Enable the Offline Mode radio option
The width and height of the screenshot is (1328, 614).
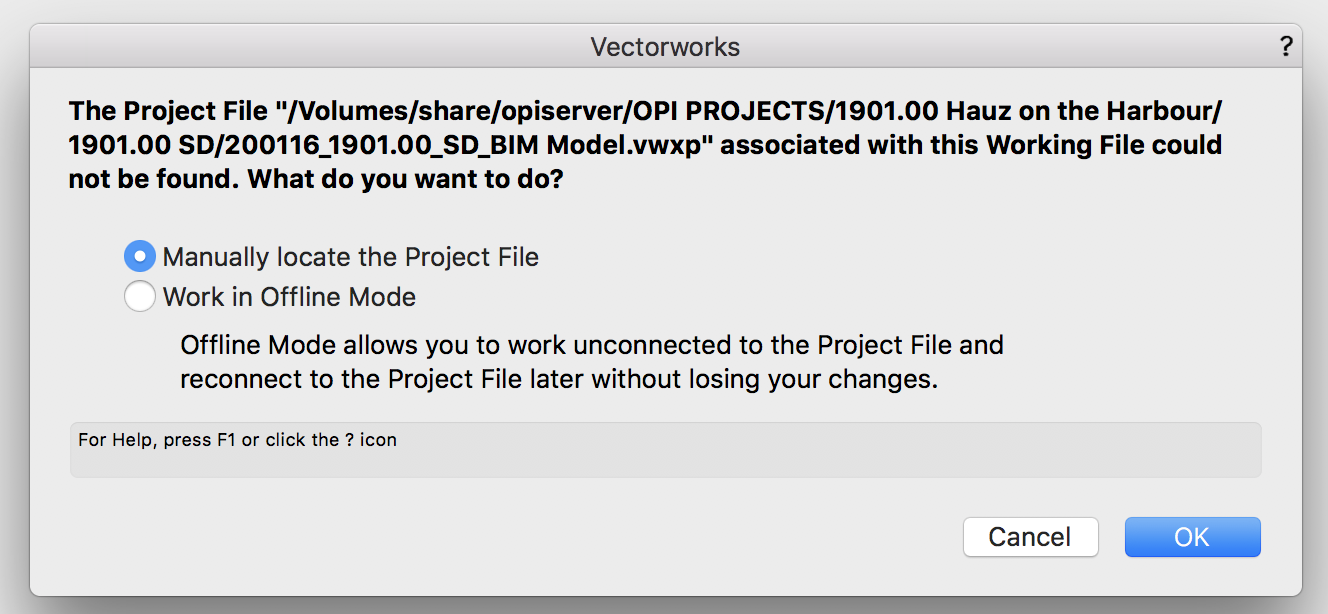pyautogui.click(x=140, y=296)
